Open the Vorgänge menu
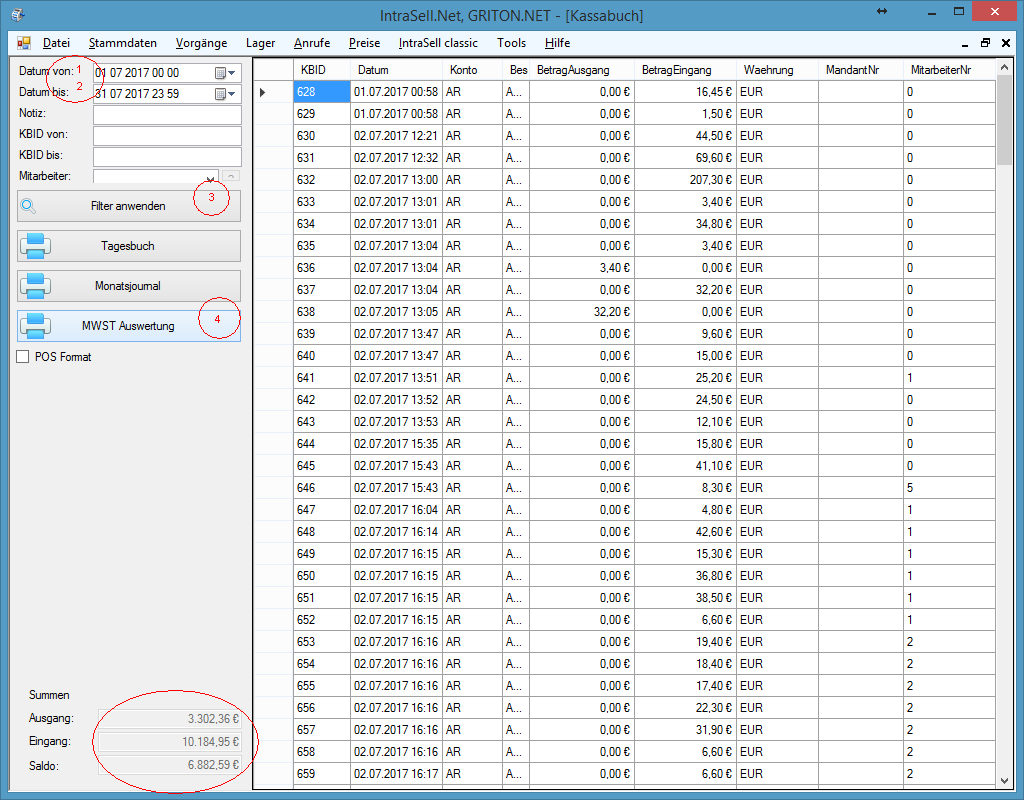The height and width of the screenshot is (800, 1024). [201, 43]
